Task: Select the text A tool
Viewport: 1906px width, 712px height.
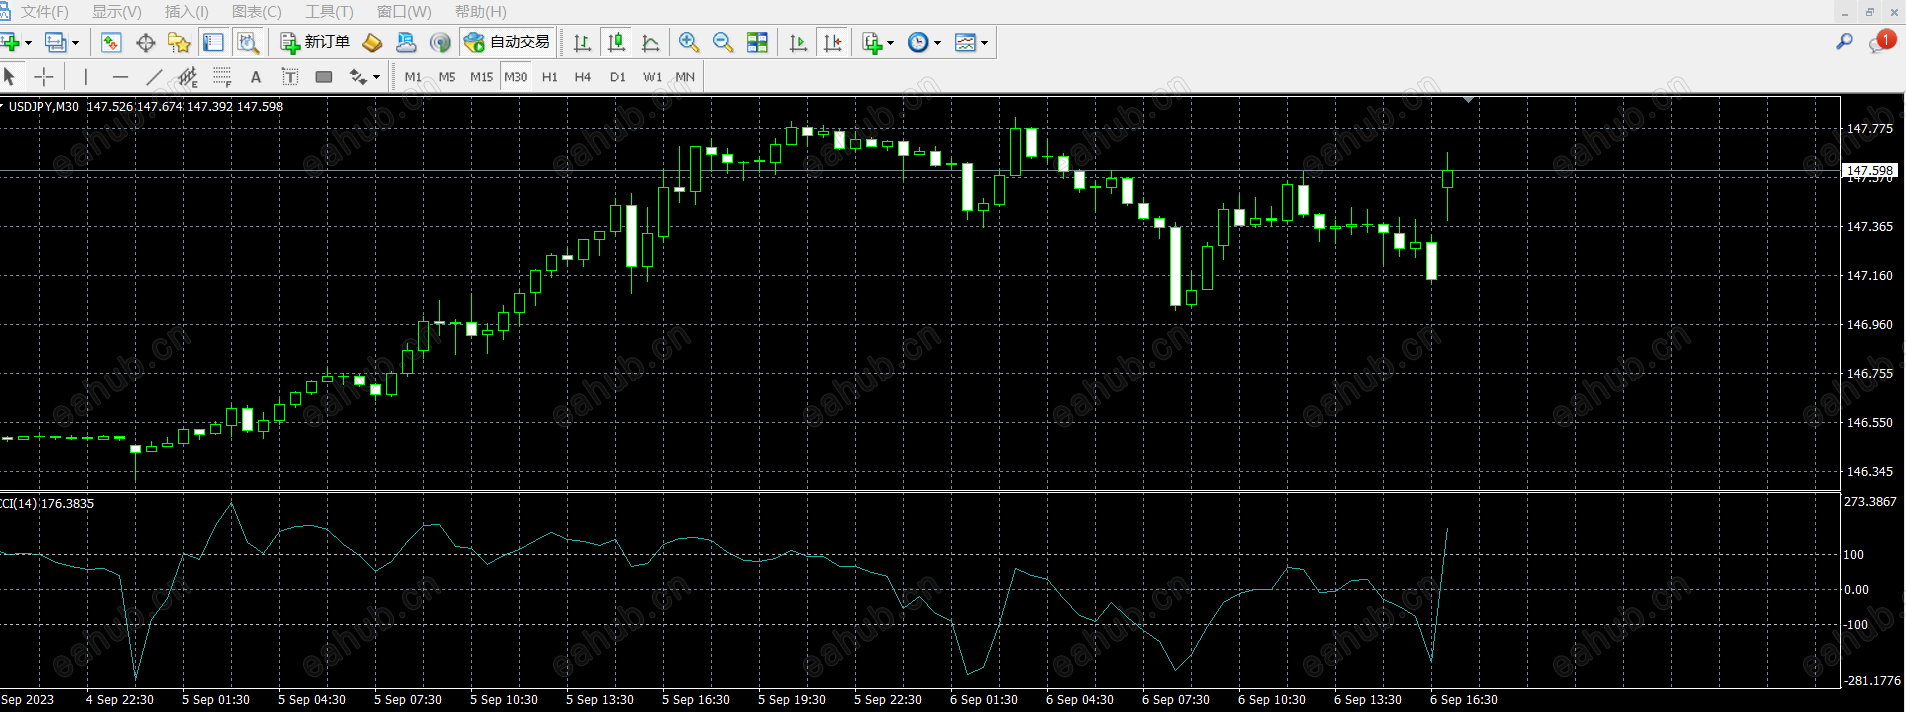Action: 256,76
